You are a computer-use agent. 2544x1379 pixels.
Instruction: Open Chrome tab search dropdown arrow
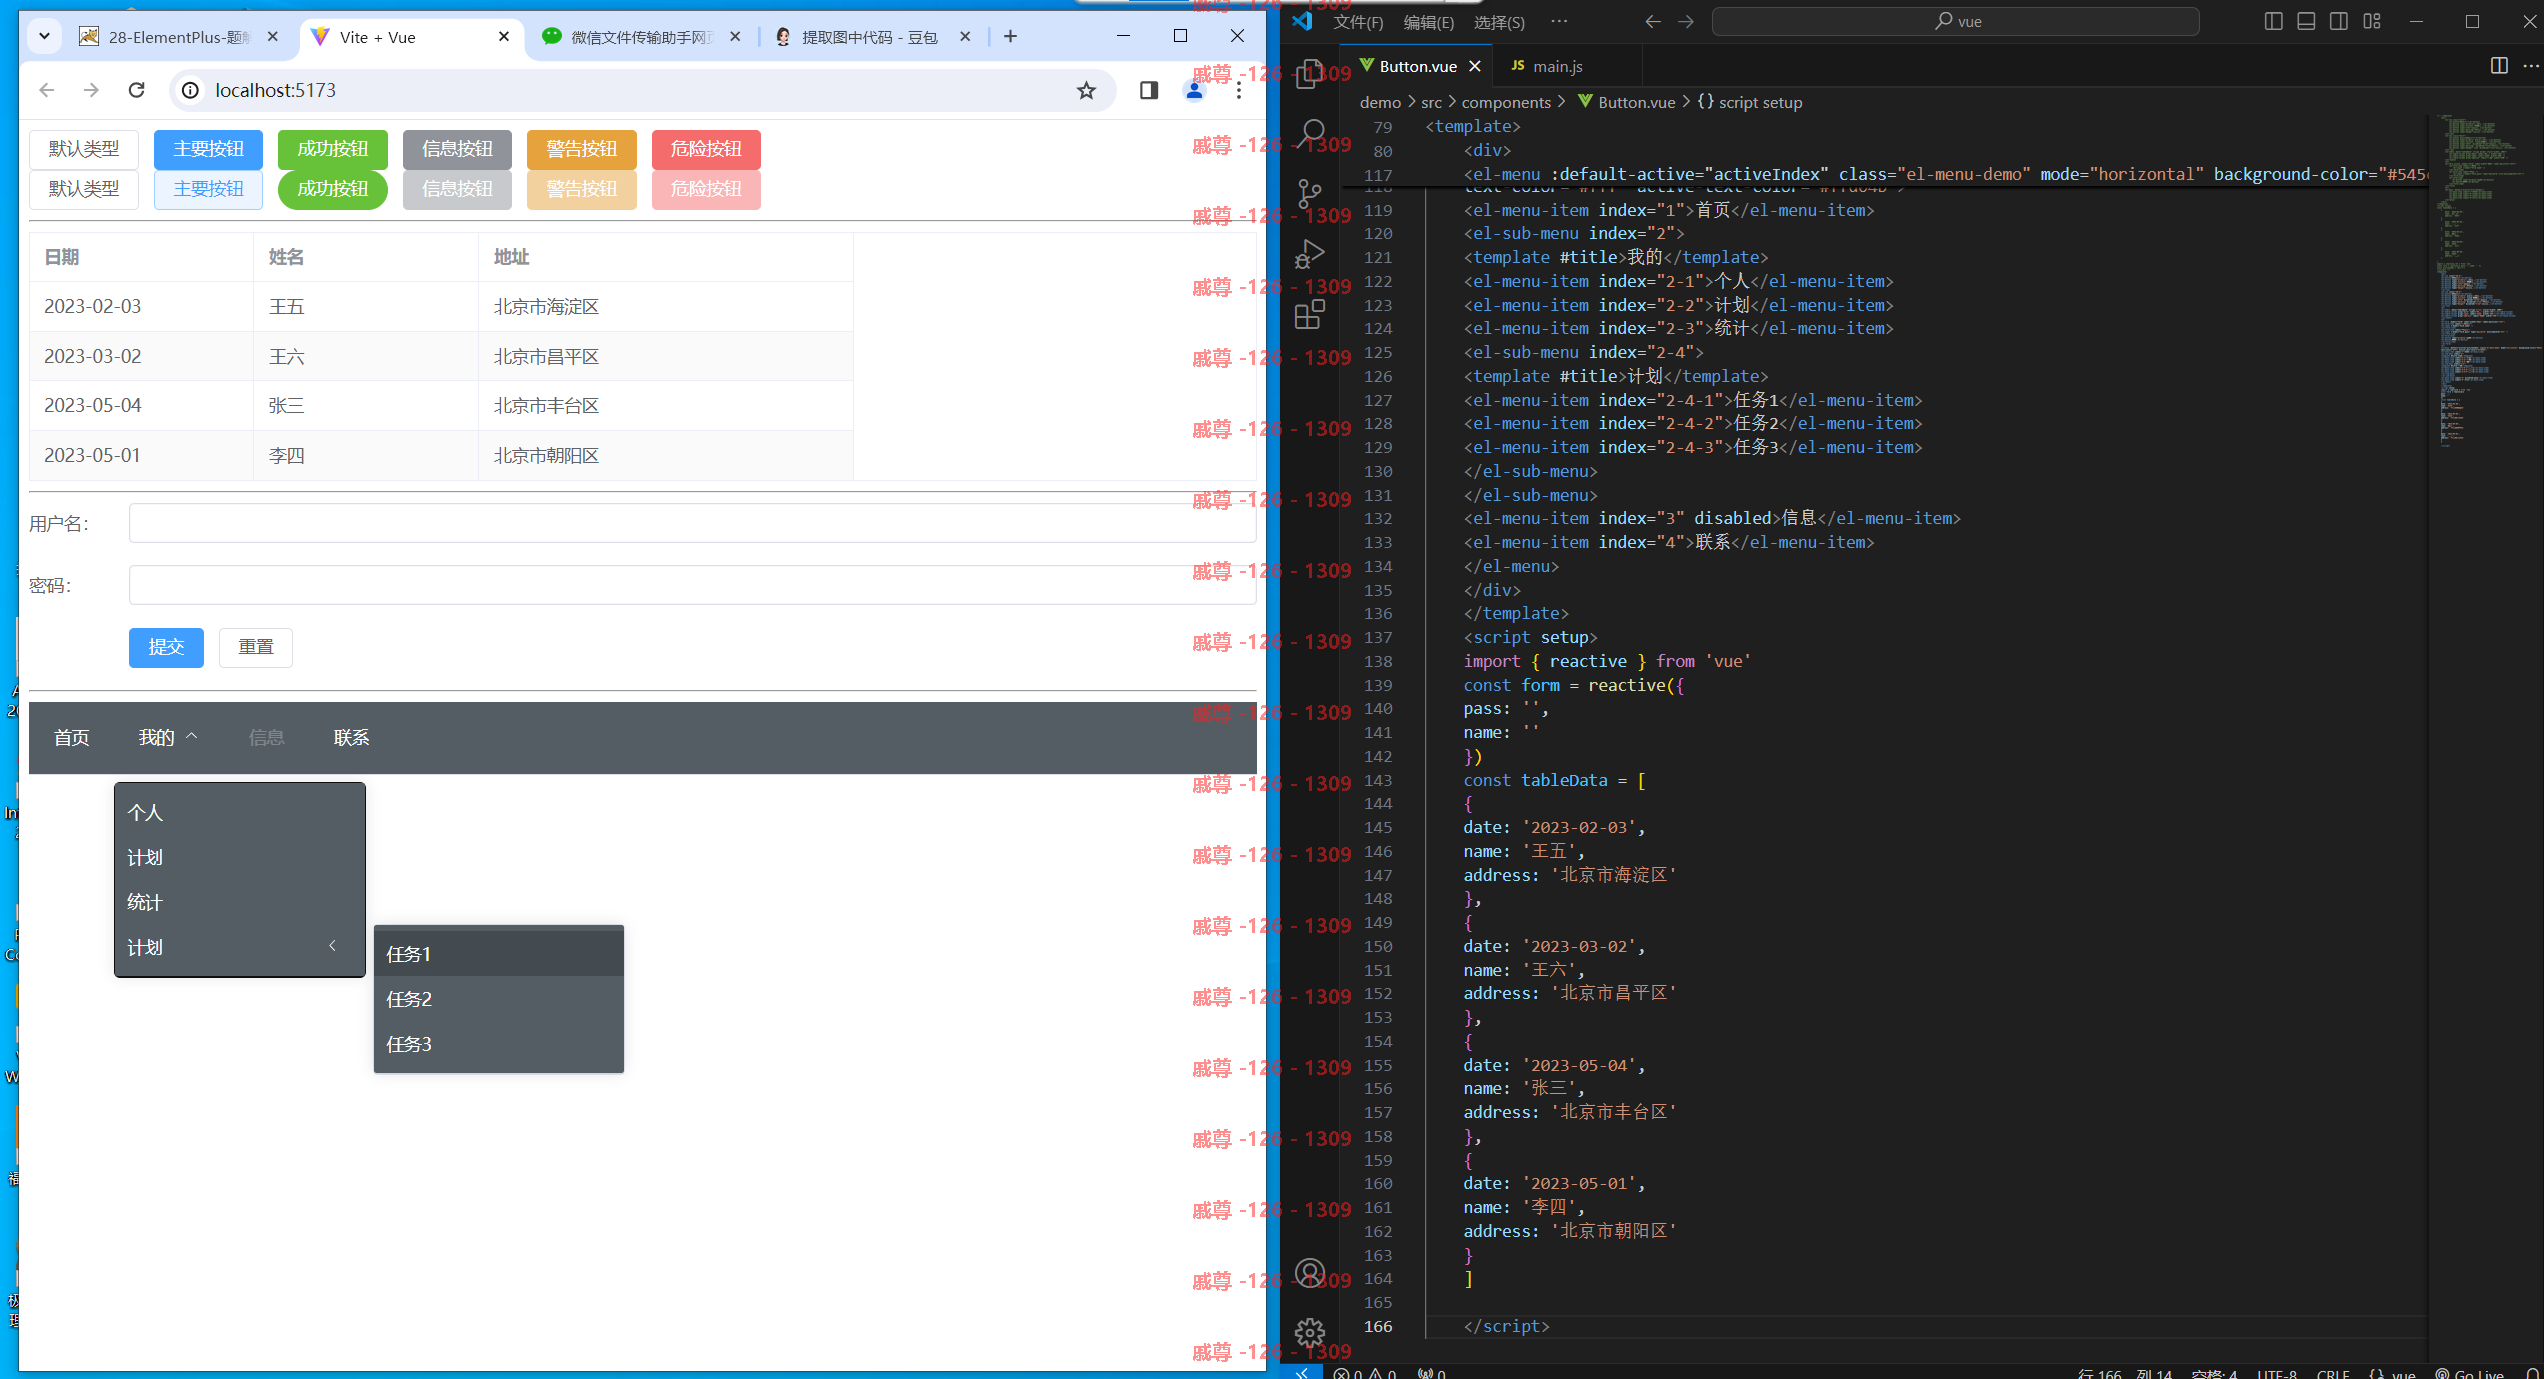click(x=44, y=36)
